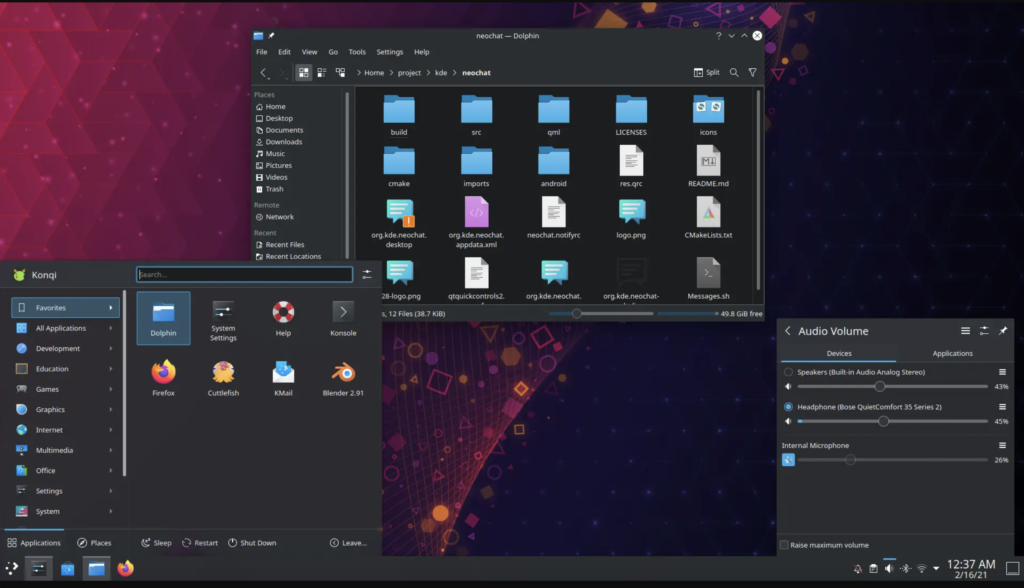Open the src folder
Viewport: 1024px width, 588px height.
477,116
